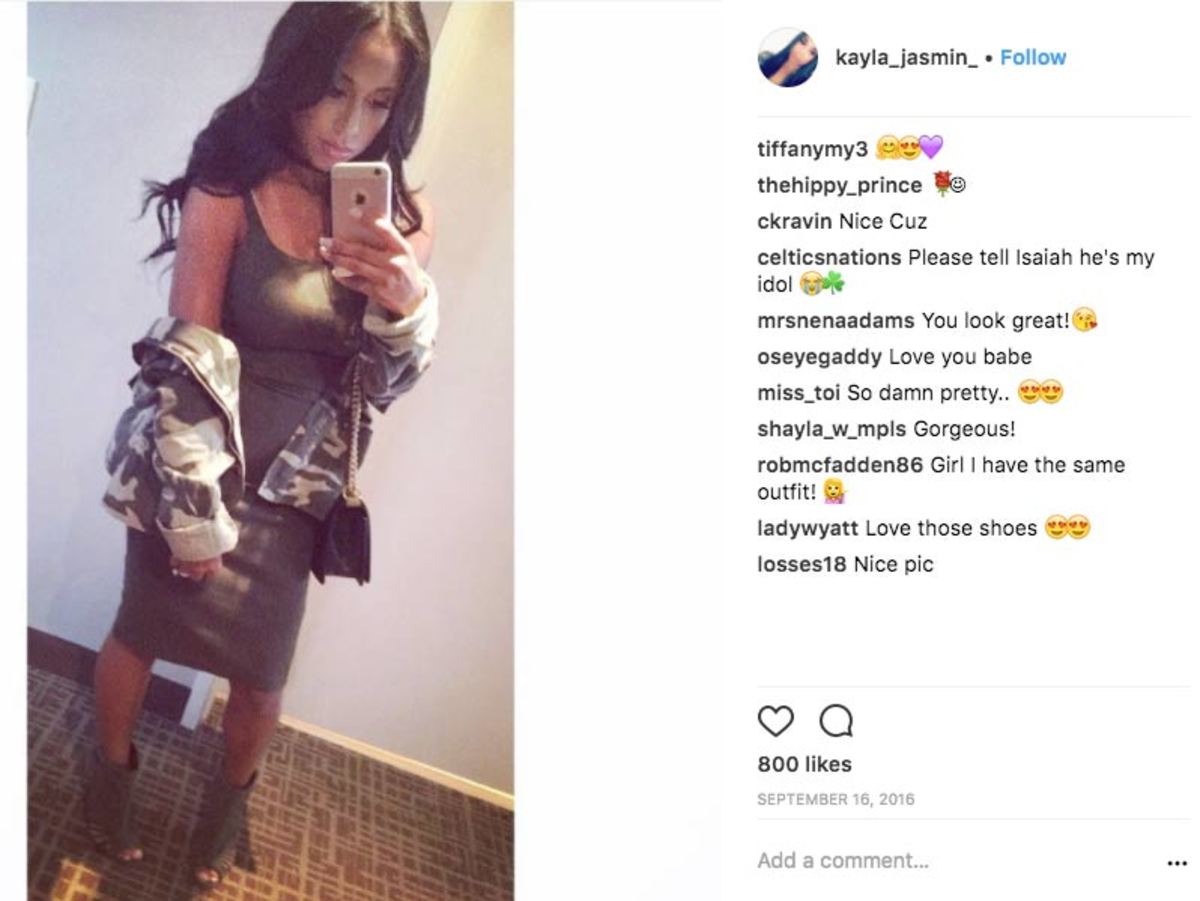Viewport: 1200px width, 901px height.
Task: Visit miss_toi user profile
Action: [x=799, y=393]
